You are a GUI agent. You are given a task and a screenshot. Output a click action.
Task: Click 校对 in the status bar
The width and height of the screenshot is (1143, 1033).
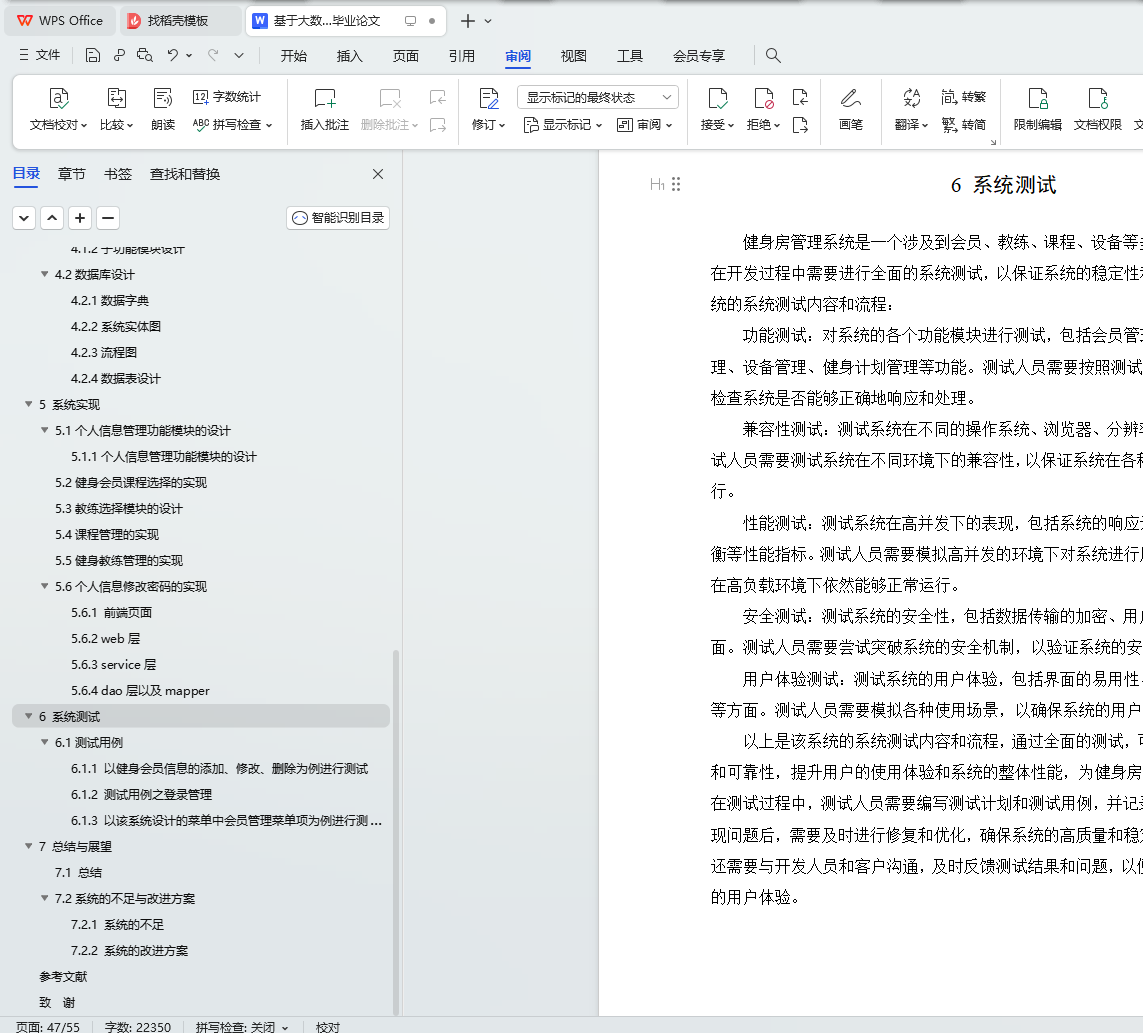point(328,1026)
